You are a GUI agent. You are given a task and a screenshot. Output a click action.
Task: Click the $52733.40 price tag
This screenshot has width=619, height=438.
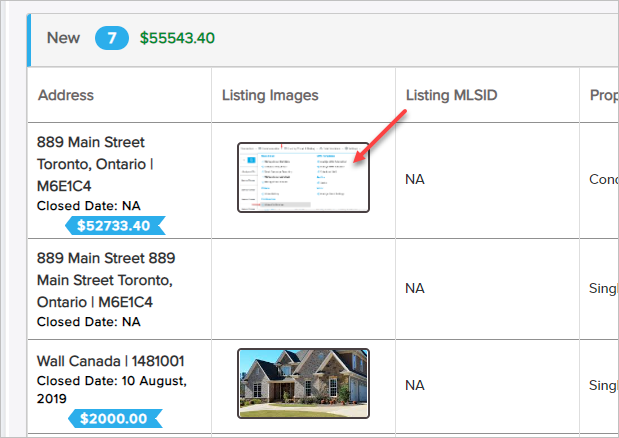[112, 225]
